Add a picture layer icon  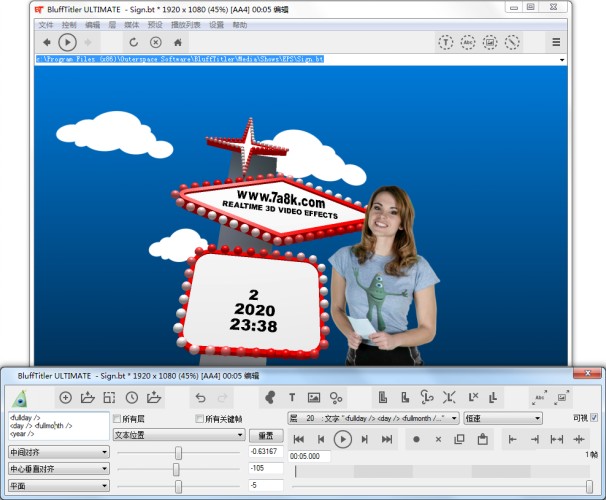tap(314, 397)
